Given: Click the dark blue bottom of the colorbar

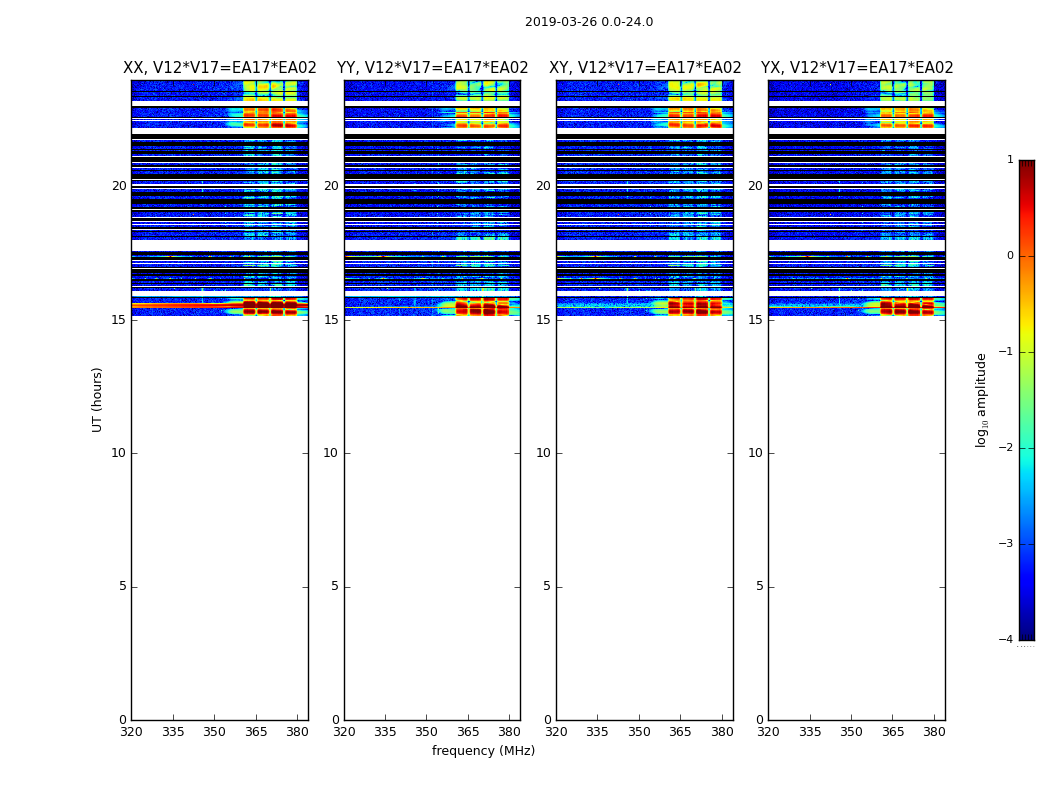Looking at the screenshot, I should (1027, 633).
